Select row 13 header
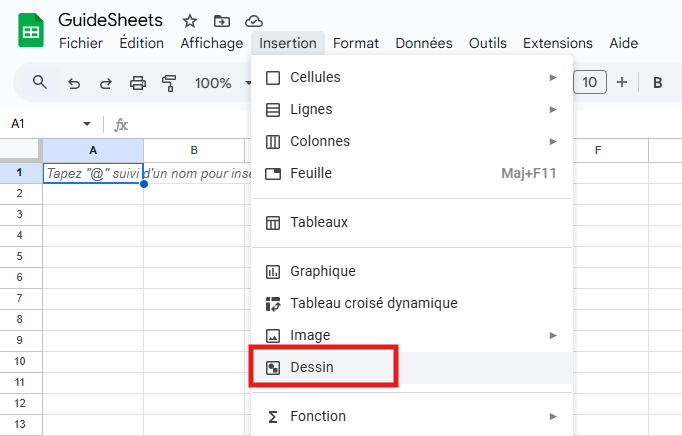This screenshot has height=436, width=682. point(20,424)
